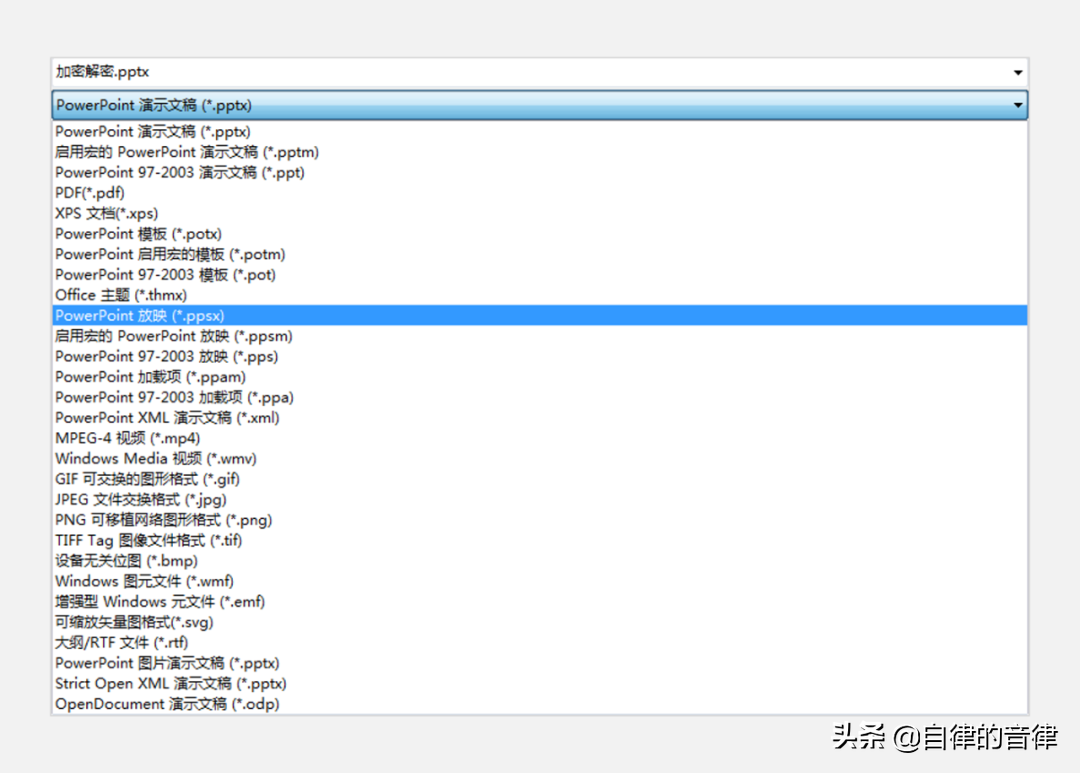Select JPEG 文件交换格式 (*.jpg)
1080x773 pixels.
[540, 499]
